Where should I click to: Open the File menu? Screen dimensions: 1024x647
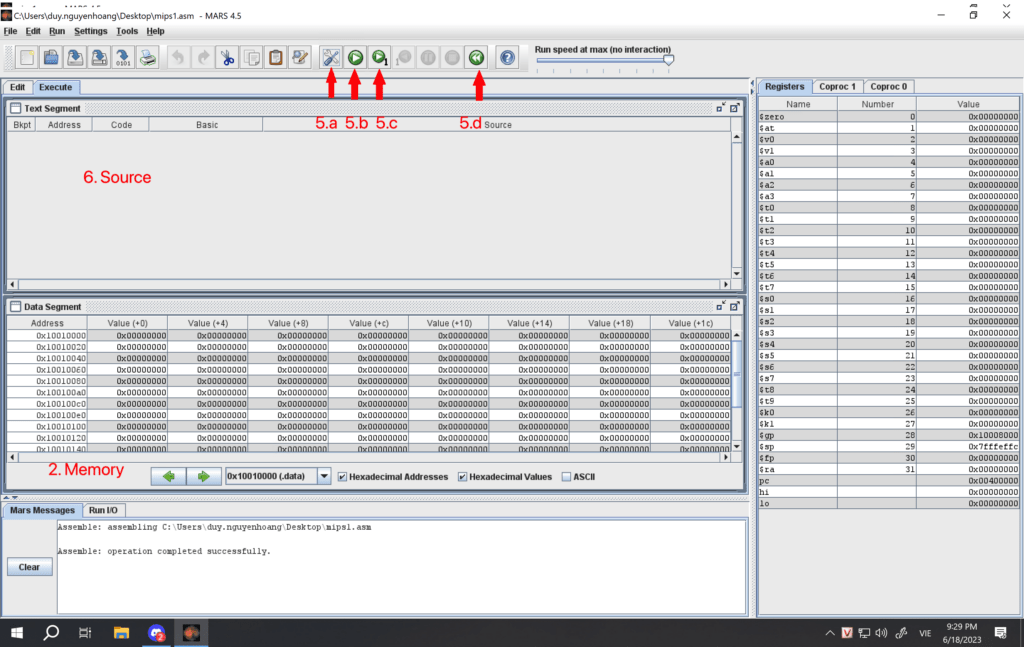coord(10,31)
